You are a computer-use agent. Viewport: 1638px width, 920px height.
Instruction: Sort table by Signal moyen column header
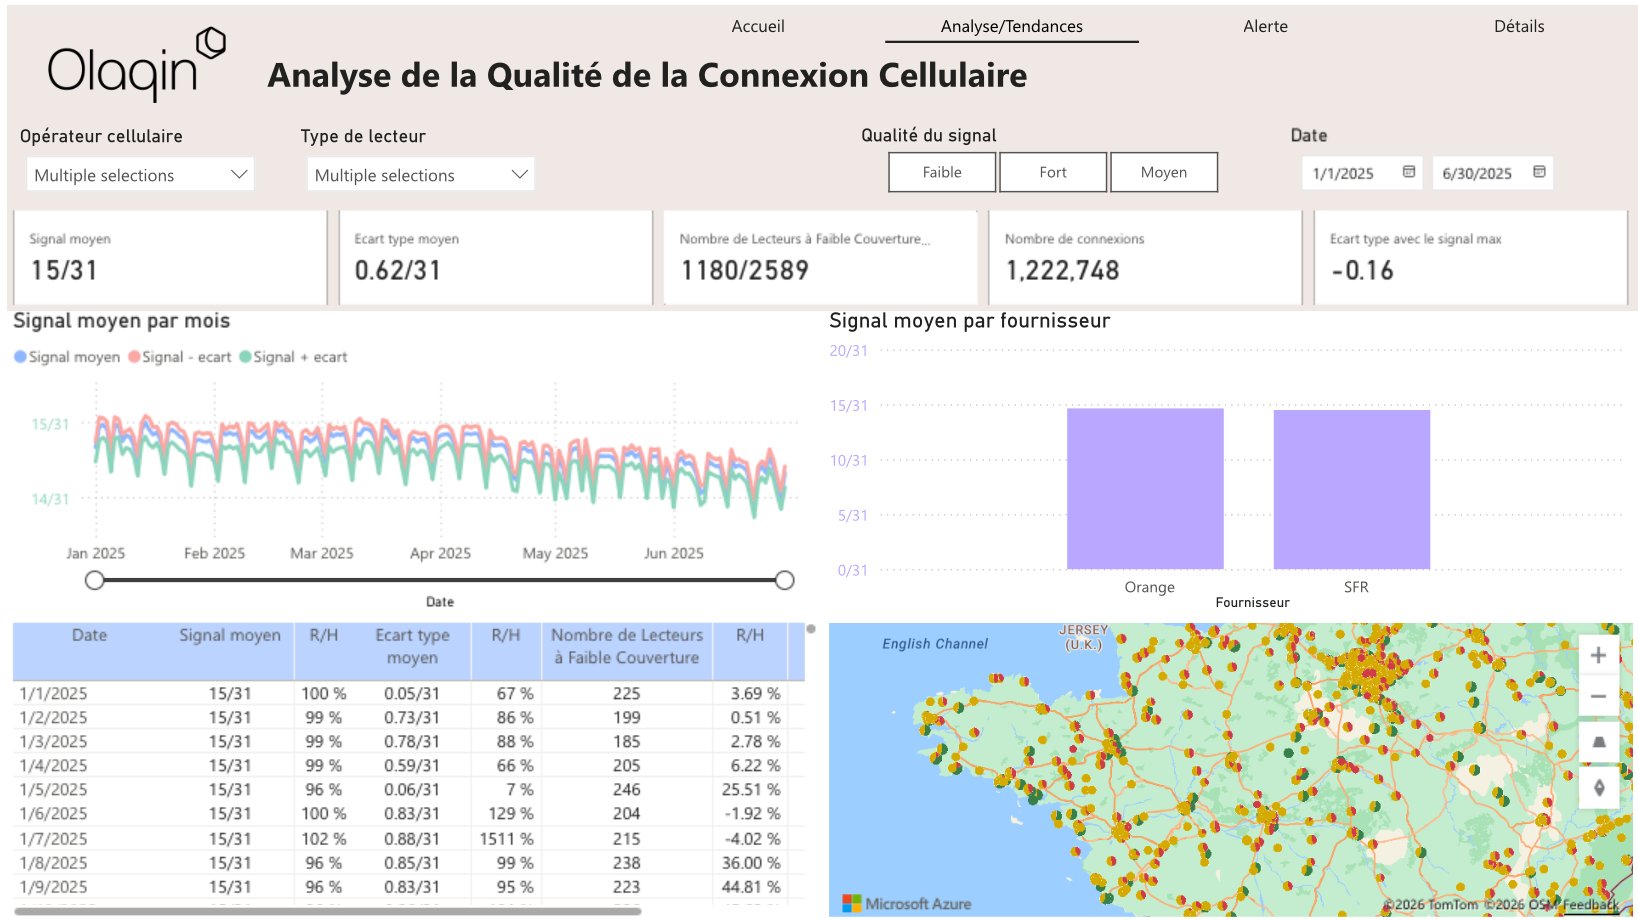[x=230, y=635]
